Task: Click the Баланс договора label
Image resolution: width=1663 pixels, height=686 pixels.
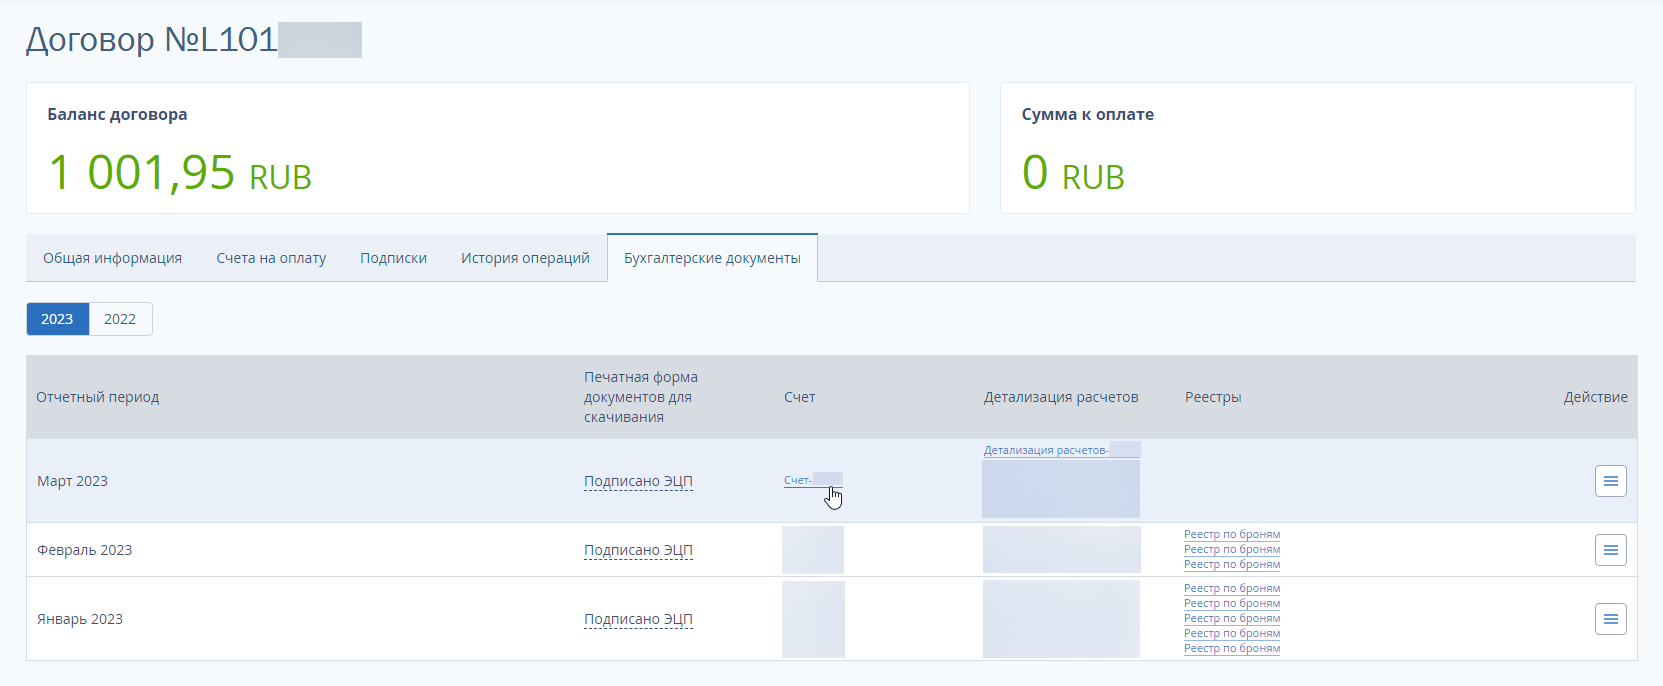Action: (117, 114)
